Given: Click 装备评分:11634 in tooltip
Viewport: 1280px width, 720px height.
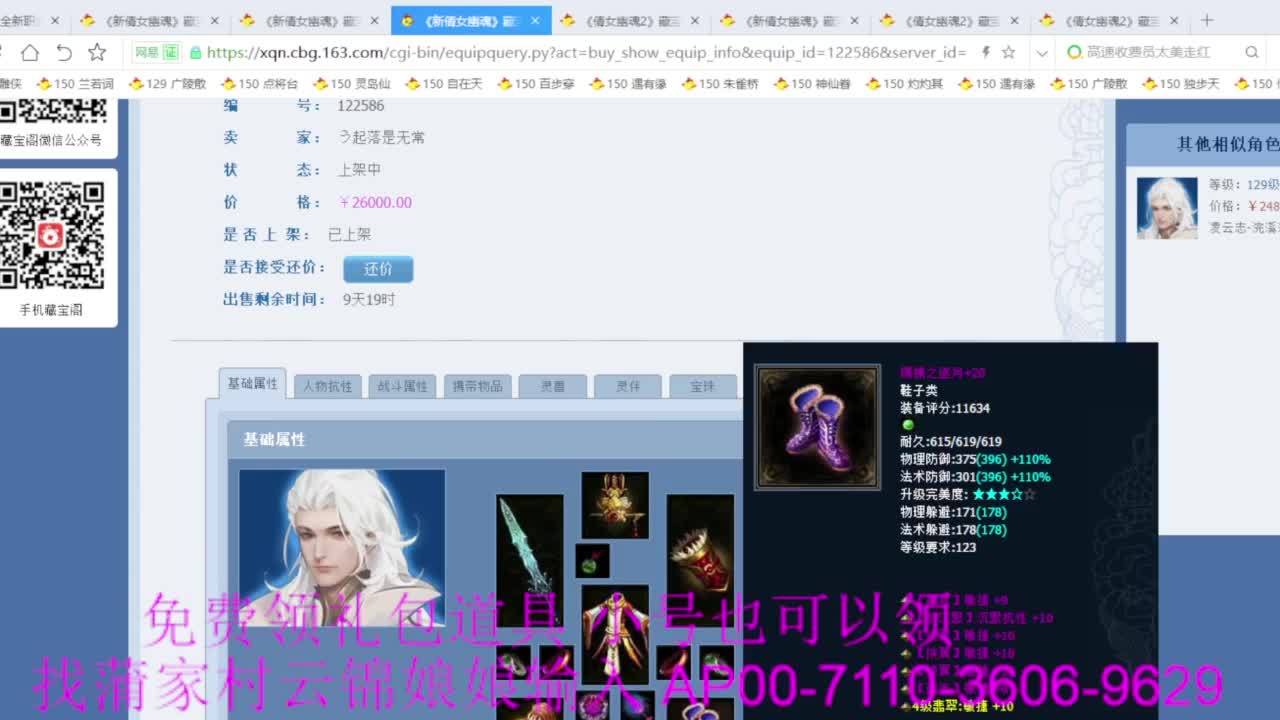Looking at the screenshot, I should [945, 408].
